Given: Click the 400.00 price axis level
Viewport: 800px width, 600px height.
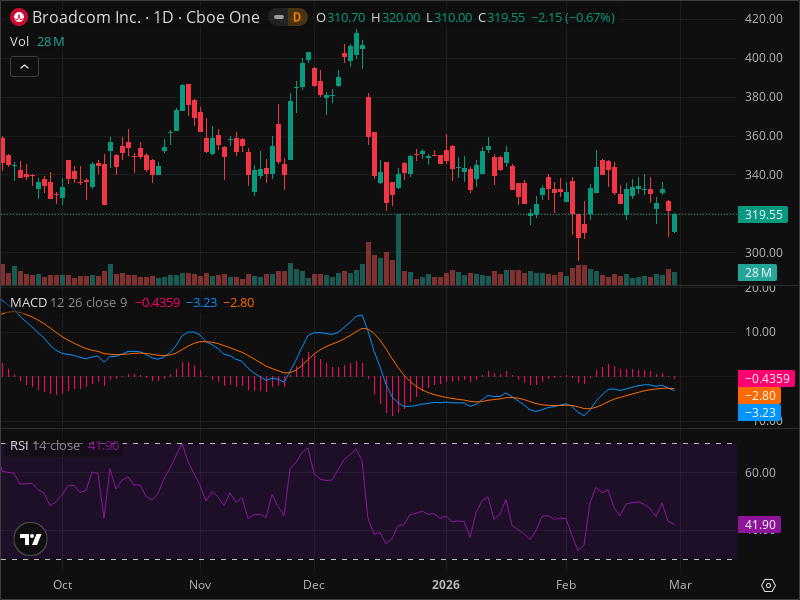Looking at the screenshot, I should [x=763, y=58].
